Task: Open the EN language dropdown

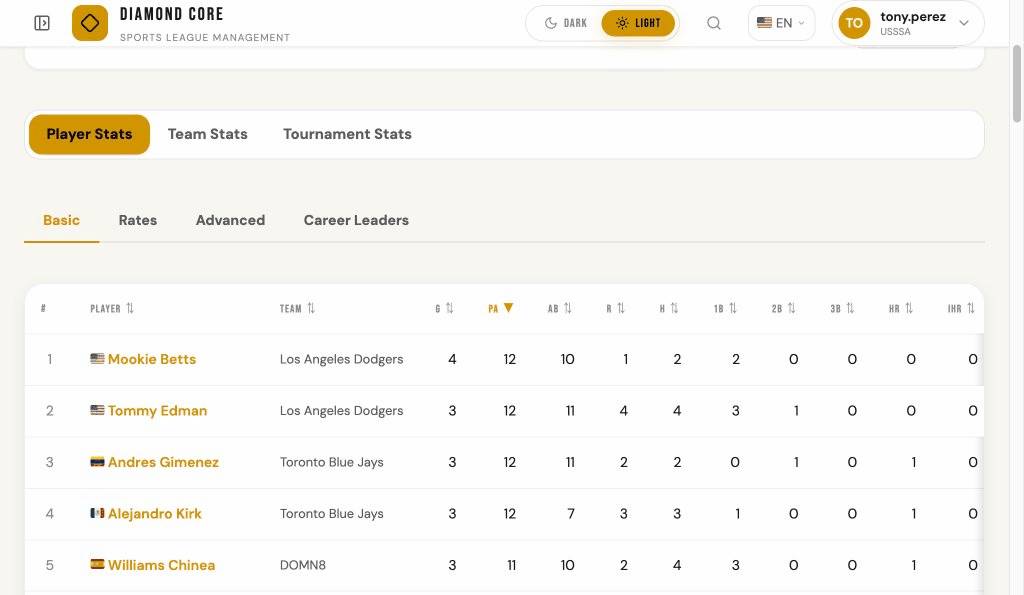Action: pos(780,22)
